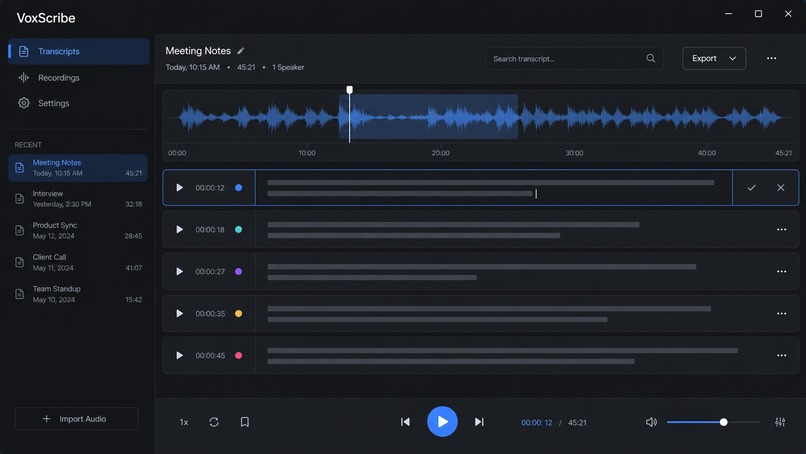This screenshot has width=806, height=454.
Task: Open the Transcripts section in sidebar
Action: tap(79, 51)
